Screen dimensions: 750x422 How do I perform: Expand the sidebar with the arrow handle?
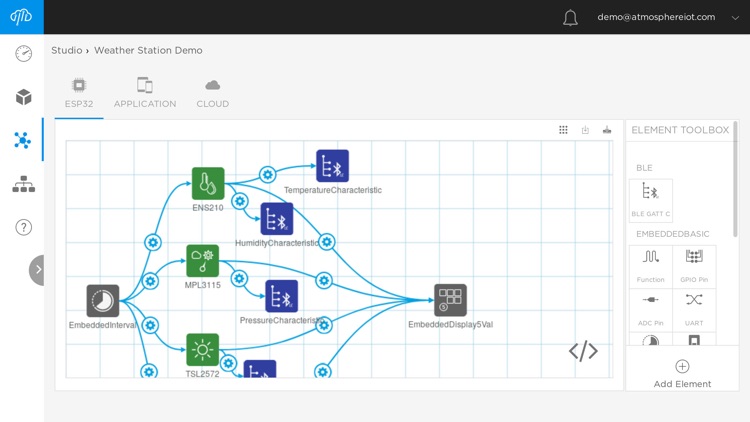coord(37,270)
